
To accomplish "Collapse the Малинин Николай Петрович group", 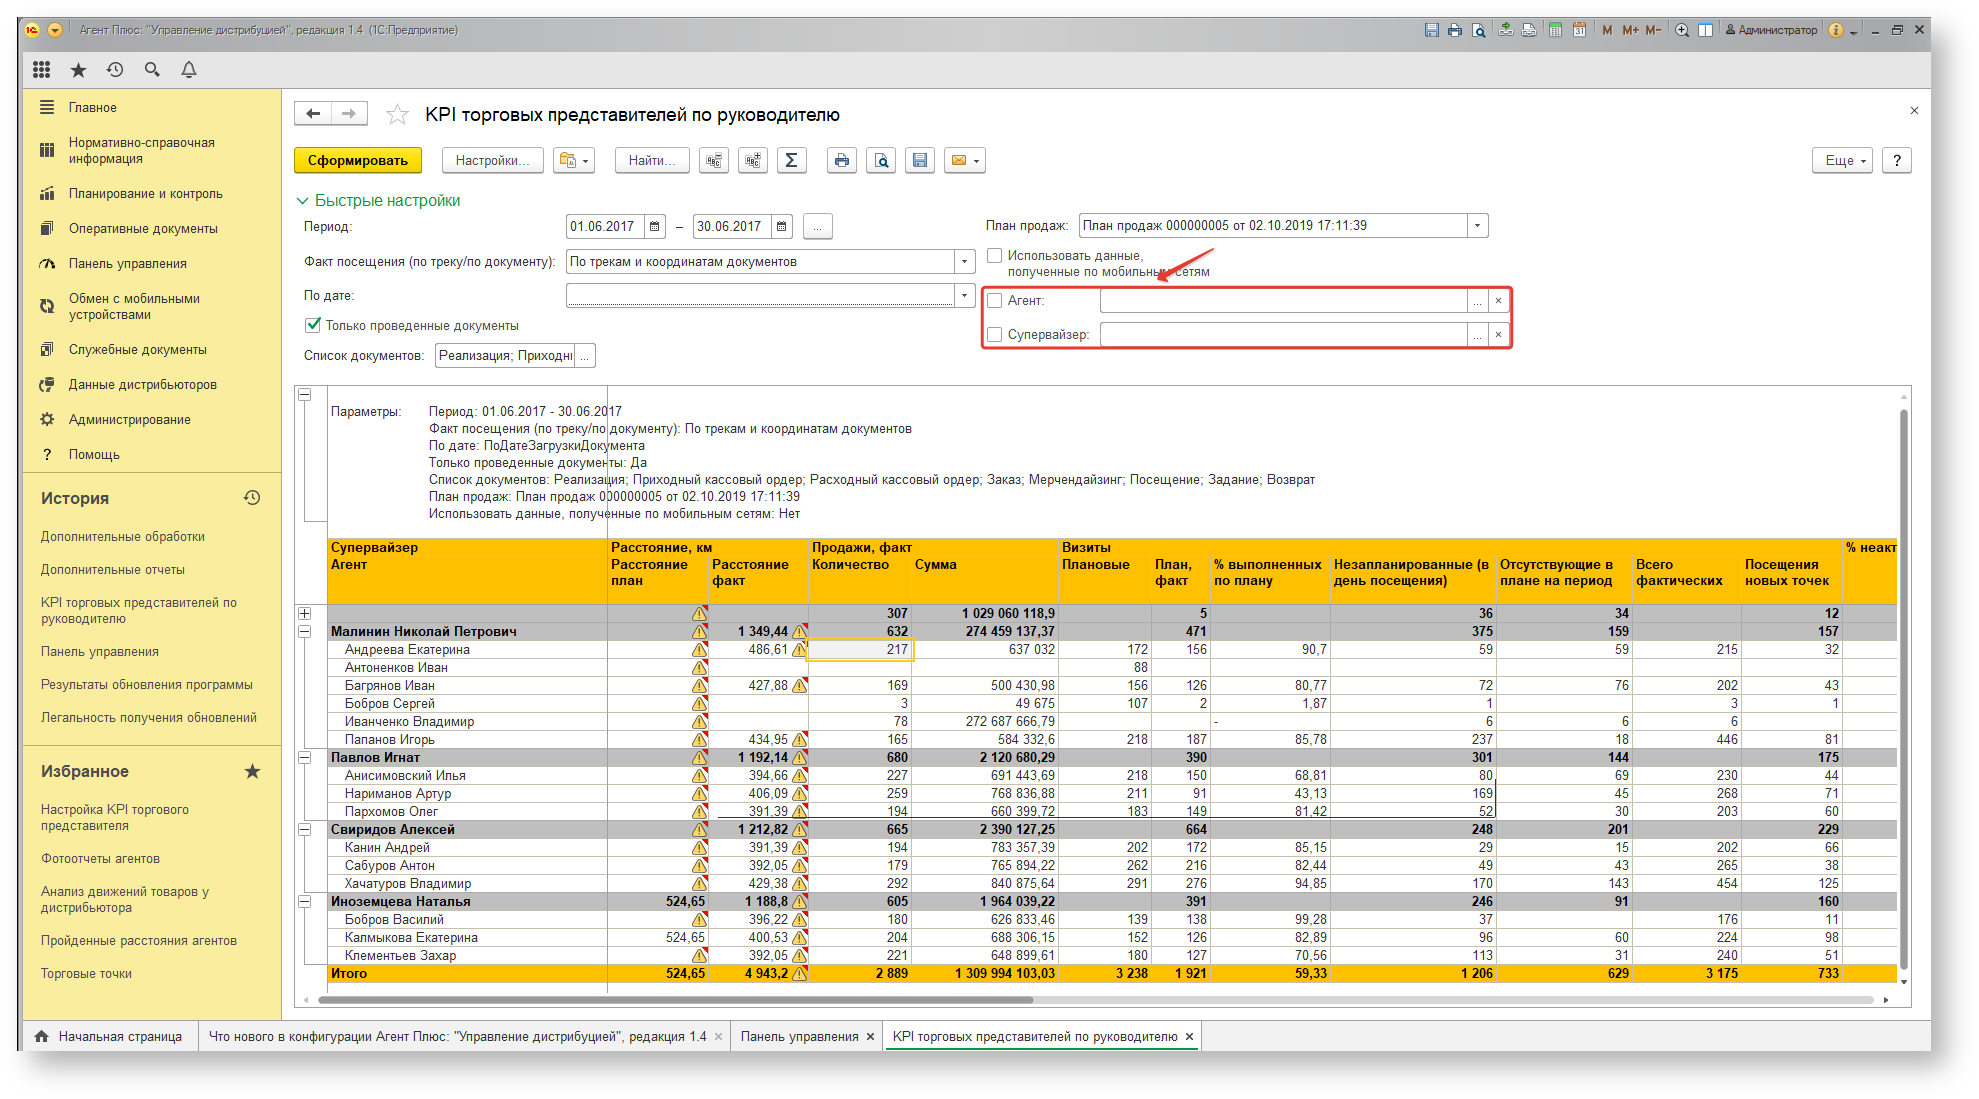I will point(305,631).
